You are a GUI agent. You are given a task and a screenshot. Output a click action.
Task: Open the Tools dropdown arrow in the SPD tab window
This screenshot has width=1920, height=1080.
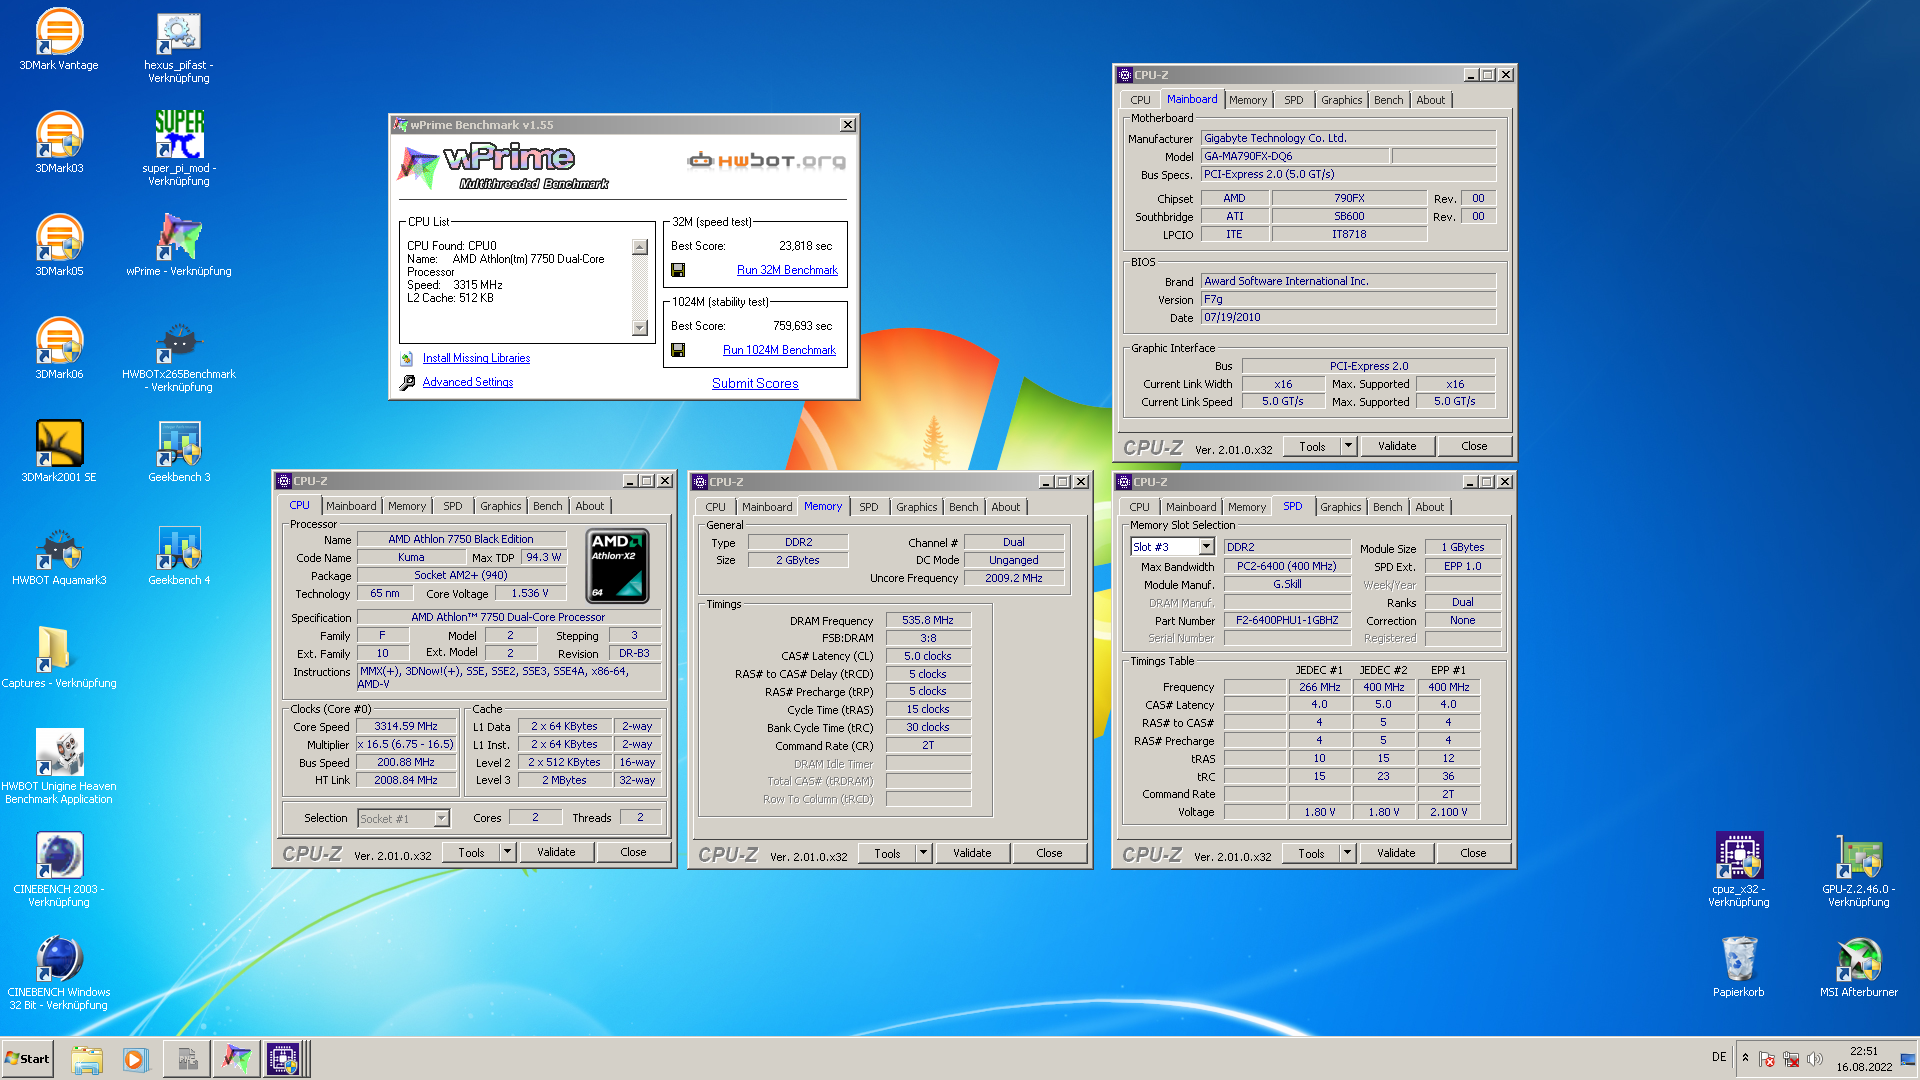[1348, 853]
